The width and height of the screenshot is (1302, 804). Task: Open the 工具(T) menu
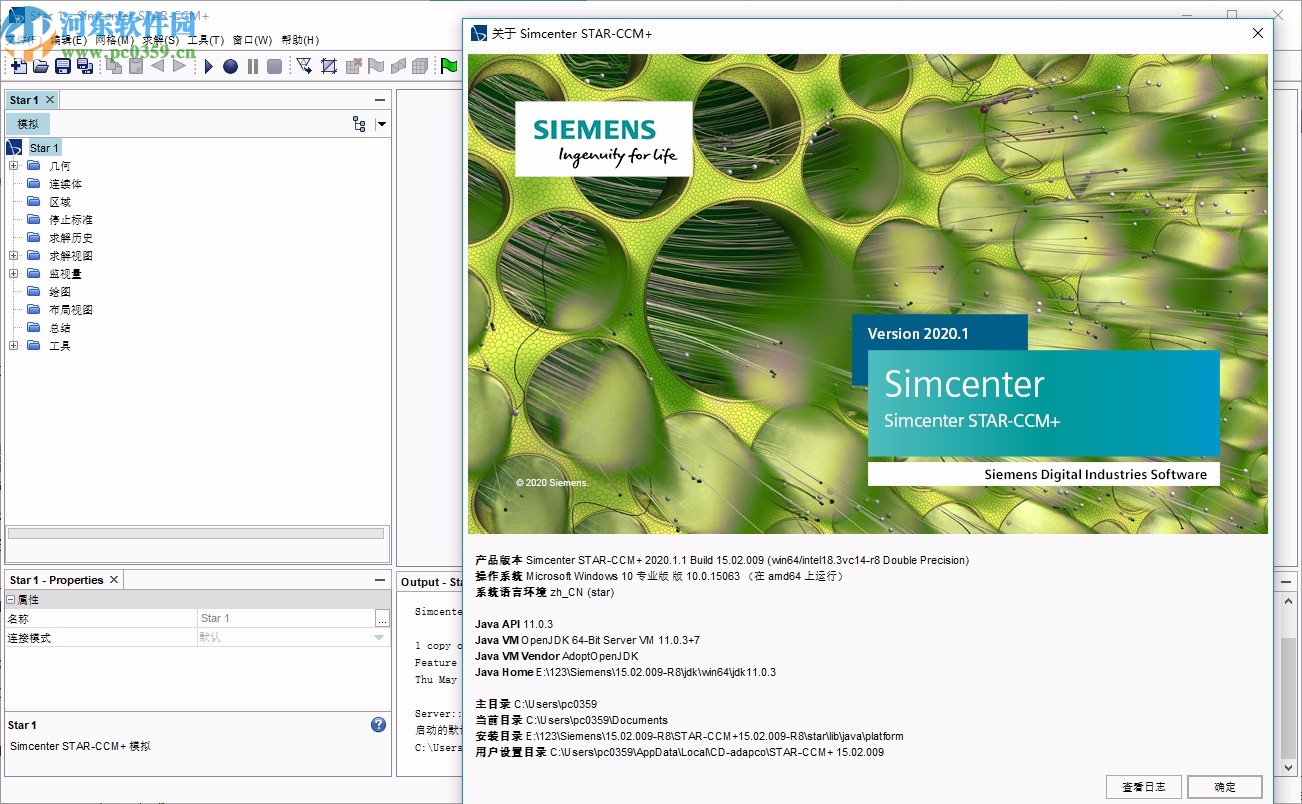(206, 40)
